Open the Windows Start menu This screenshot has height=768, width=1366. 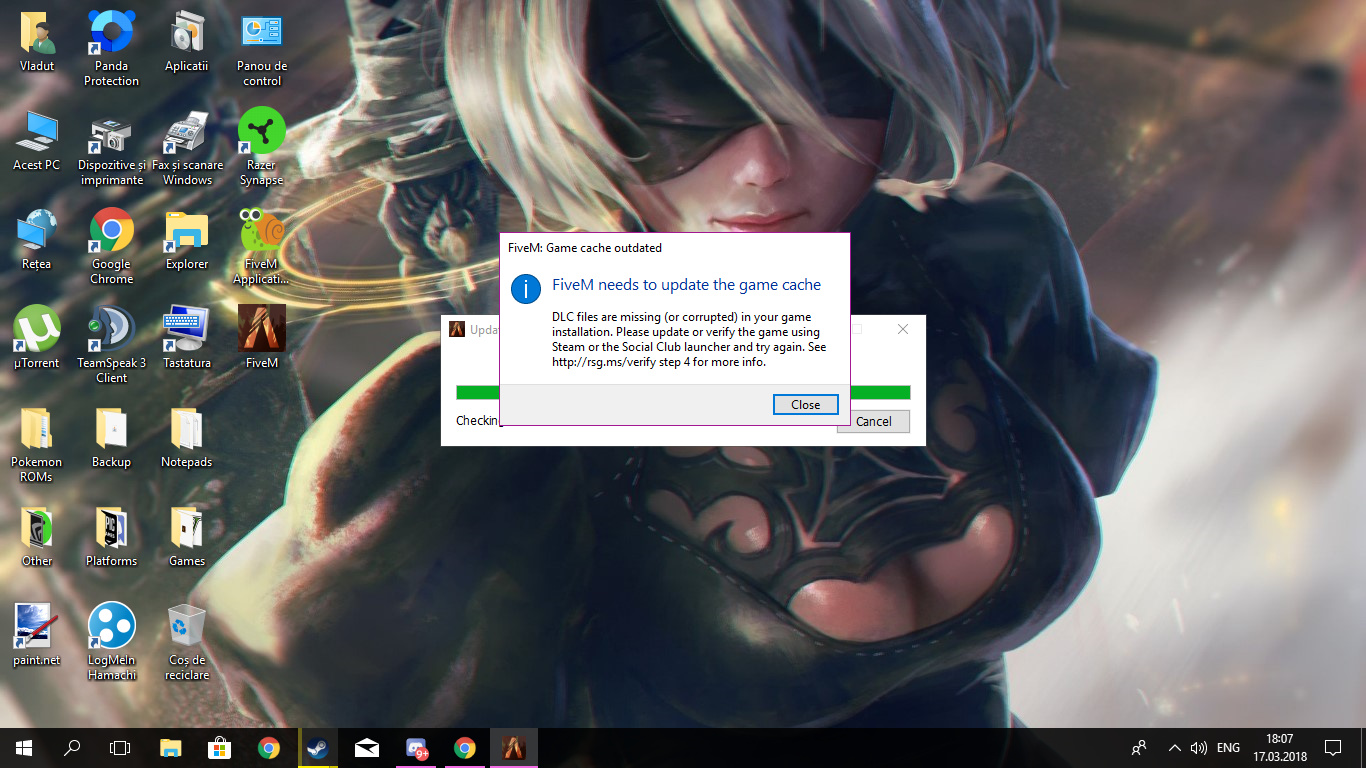pyautogui.click(x=24, y=748)
